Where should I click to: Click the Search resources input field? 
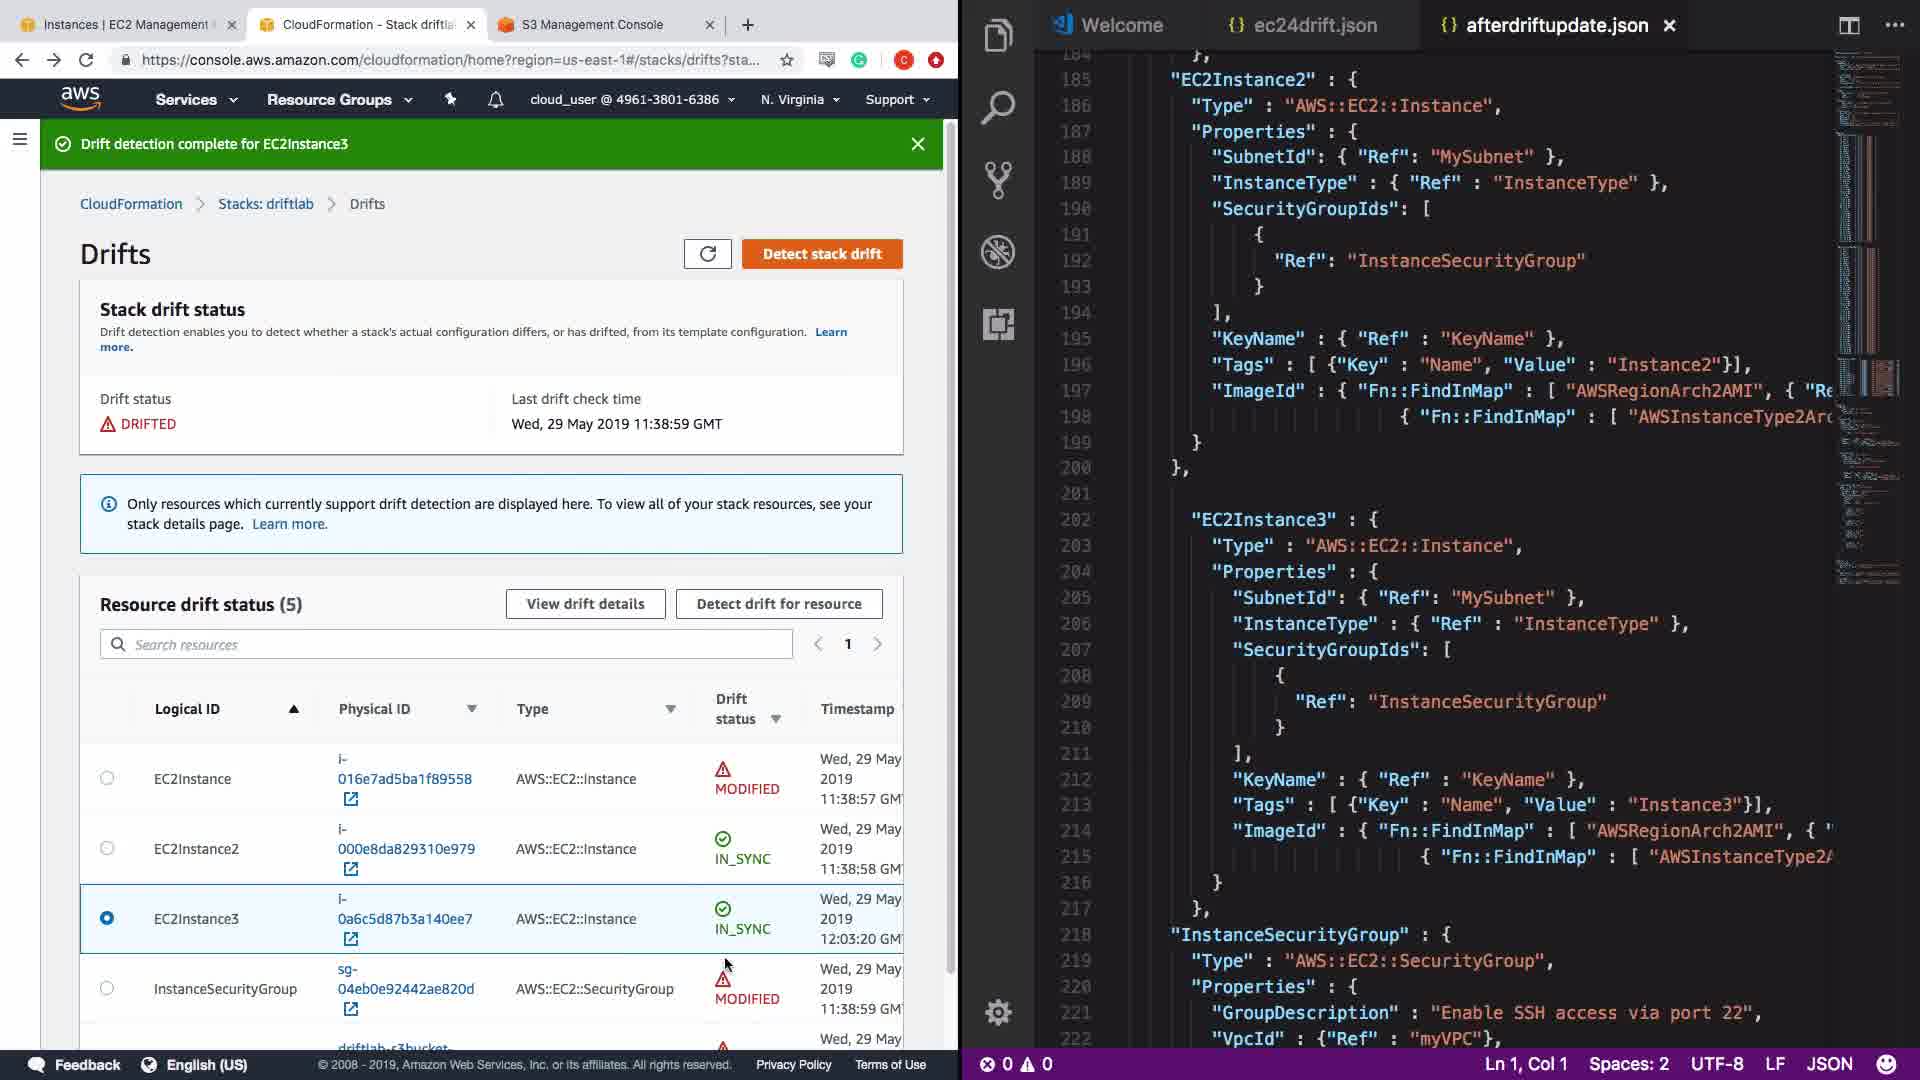[x=446, y=645]
